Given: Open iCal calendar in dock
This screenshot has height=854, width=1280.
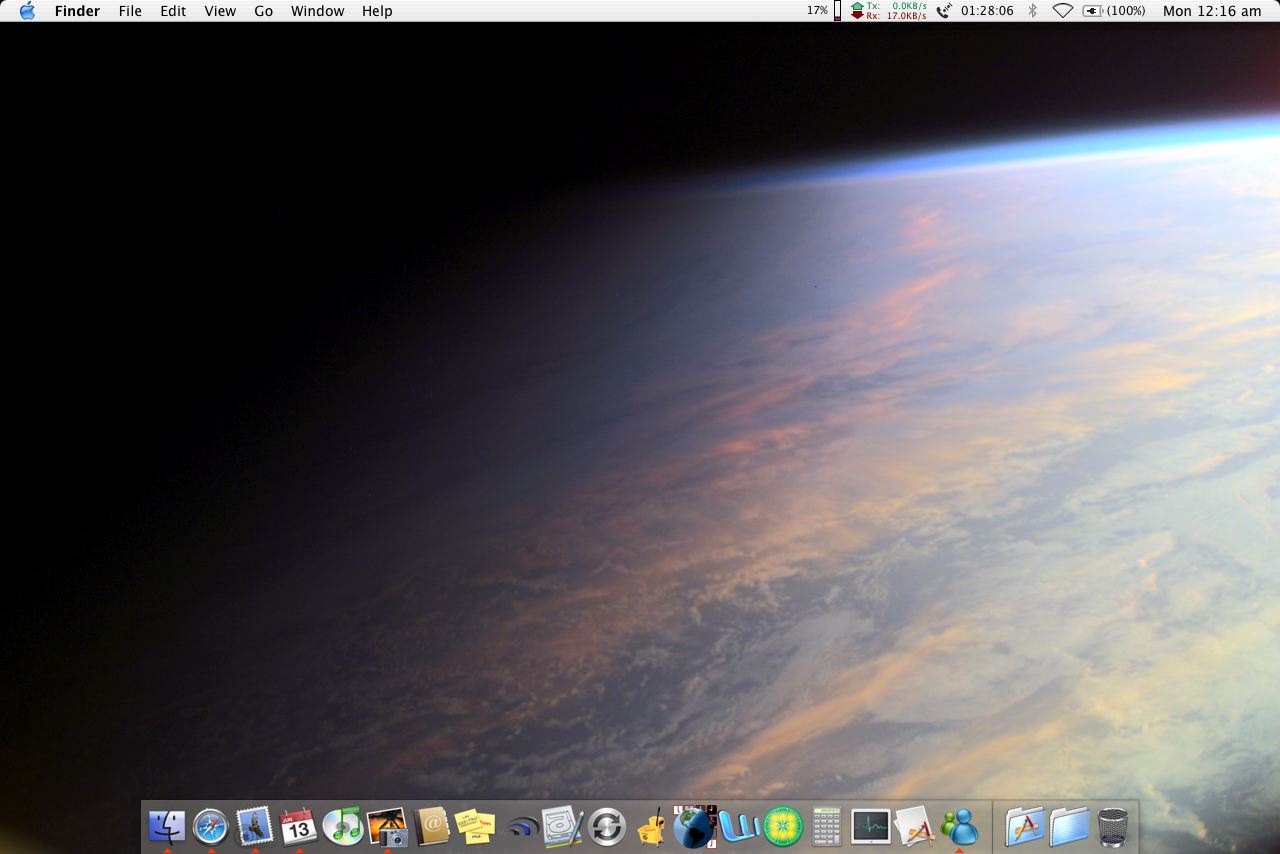Looking at the screenshot, I should coord(298,827).
